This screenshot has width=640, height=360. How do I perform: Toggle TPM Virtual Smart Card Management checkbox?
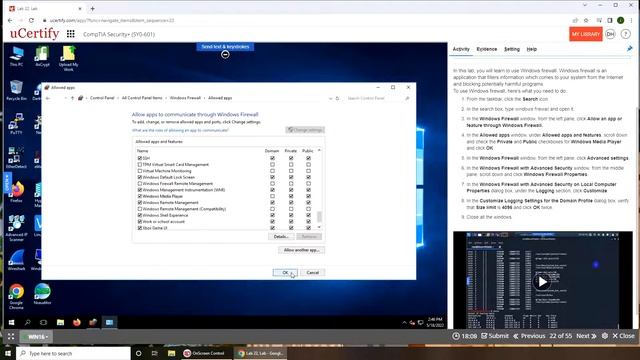pyautogui.click(x=140, y=164)
